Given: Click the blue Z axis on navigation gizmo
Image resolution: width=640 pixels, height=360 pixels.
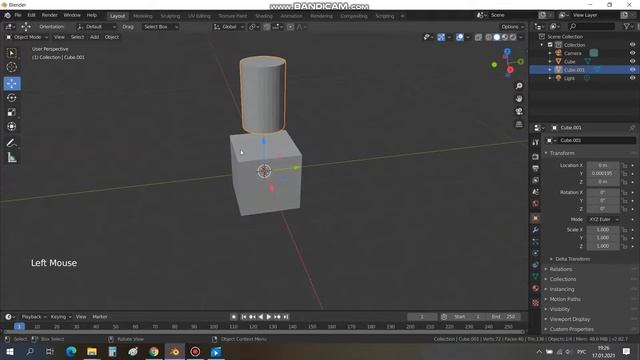Looking at the screenshot, I should tap(507, 51).
